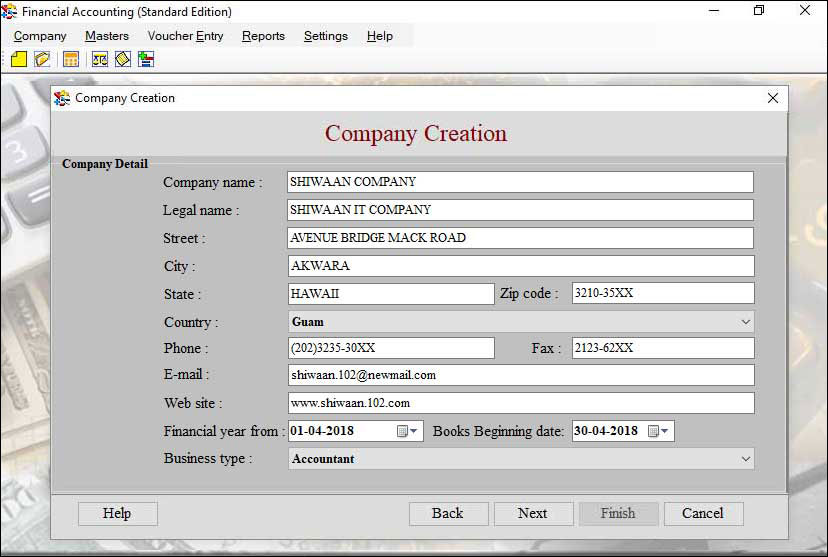Click the Zip code input field
The width and height of the screenshot is (828, 557).
(663, 293)
